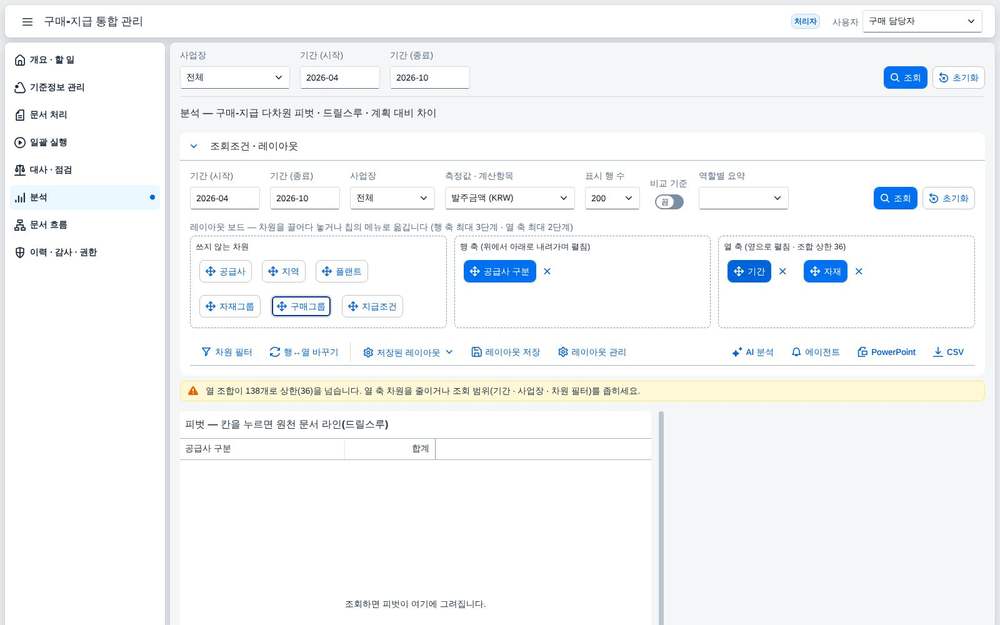This screenshot has width=1000, height=625.
Task: Edit the panel 기간 (시작) field 2026-04
Action: [x=224, y=198]
